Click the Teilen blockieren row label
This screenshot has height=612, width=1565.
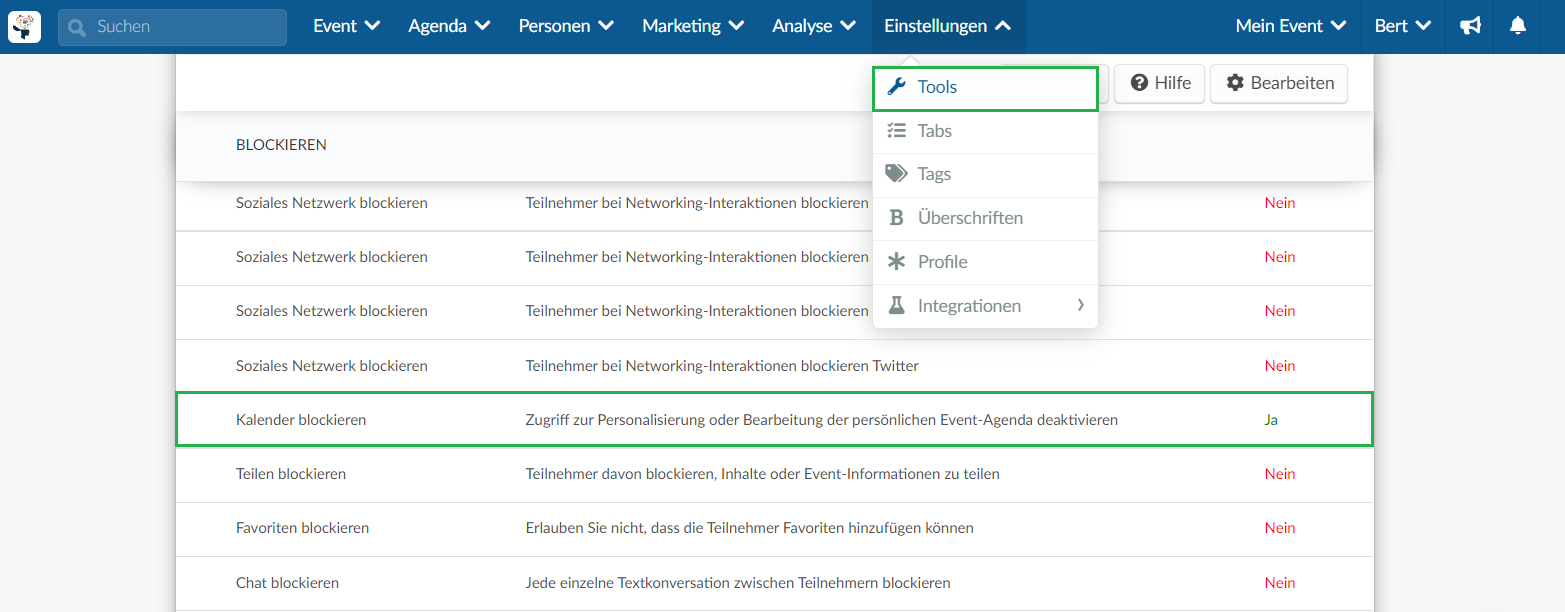tap(291, 474)
